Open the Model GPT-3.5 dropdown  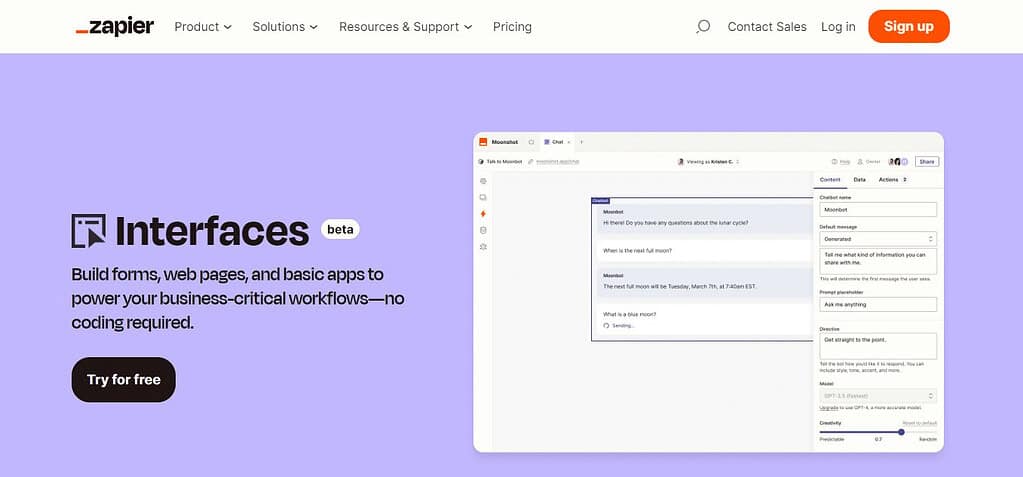click(878, 395)
